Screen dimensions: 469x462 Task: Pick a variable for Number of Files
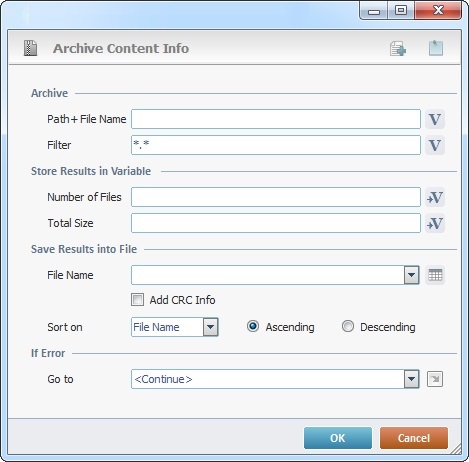coord(435,197)
